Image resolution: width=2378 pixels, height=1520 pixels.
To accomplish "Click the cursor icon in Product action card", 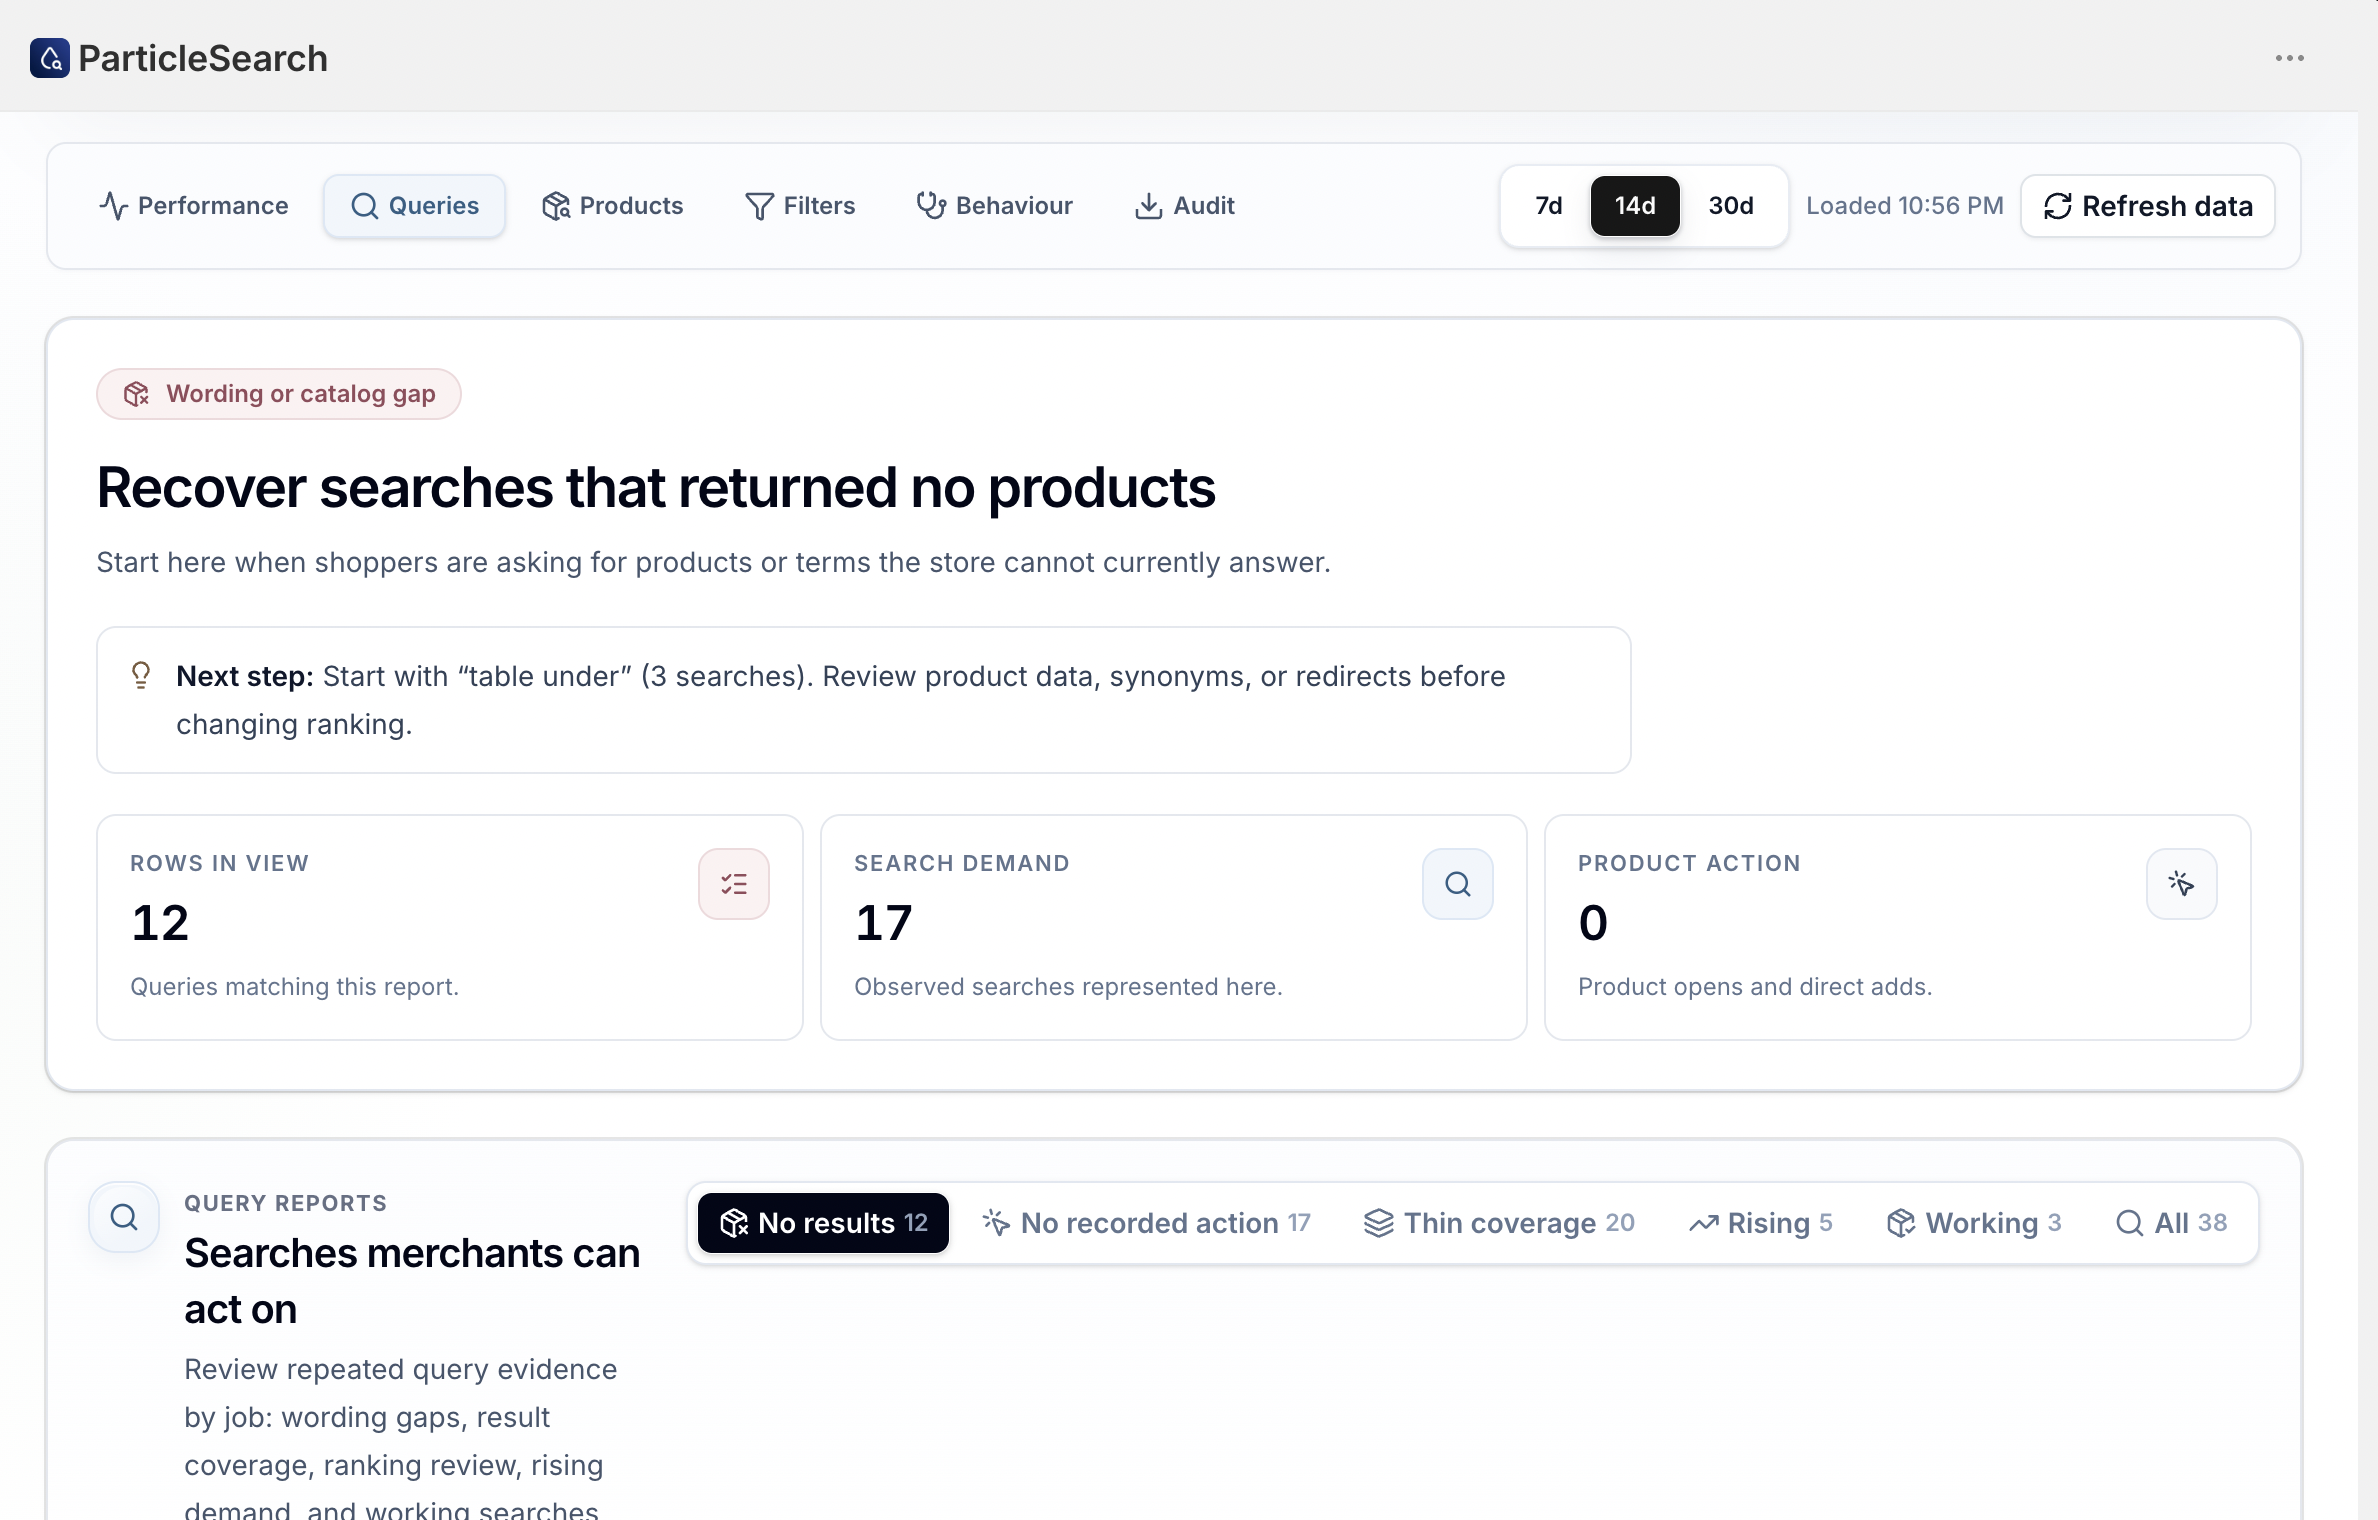I will [2182, 884].
